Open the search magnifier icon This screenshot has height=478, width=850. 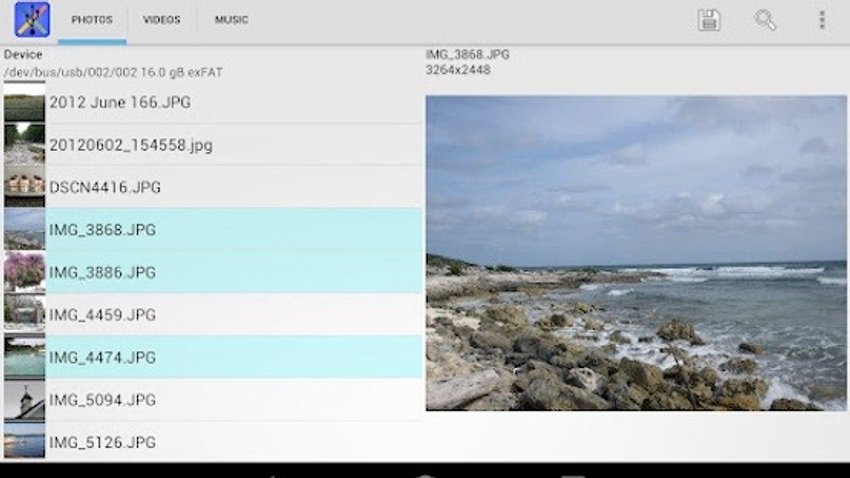coord(765,20)
